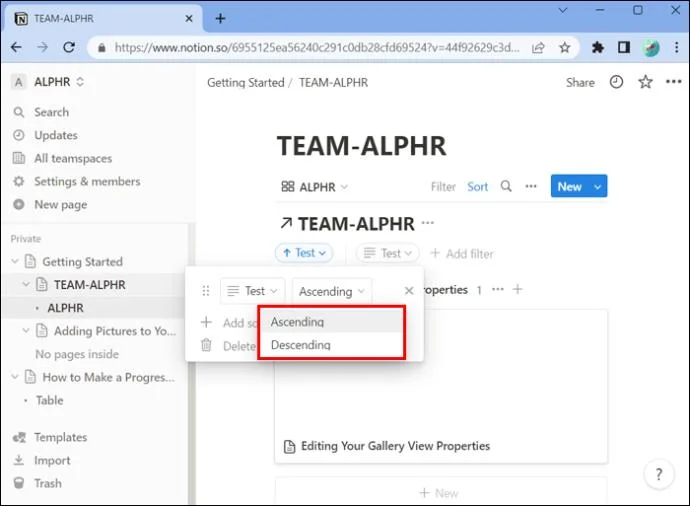Screen dimensions: 690x506
Task: Click the browser back arrow
Action: (16, 47)
